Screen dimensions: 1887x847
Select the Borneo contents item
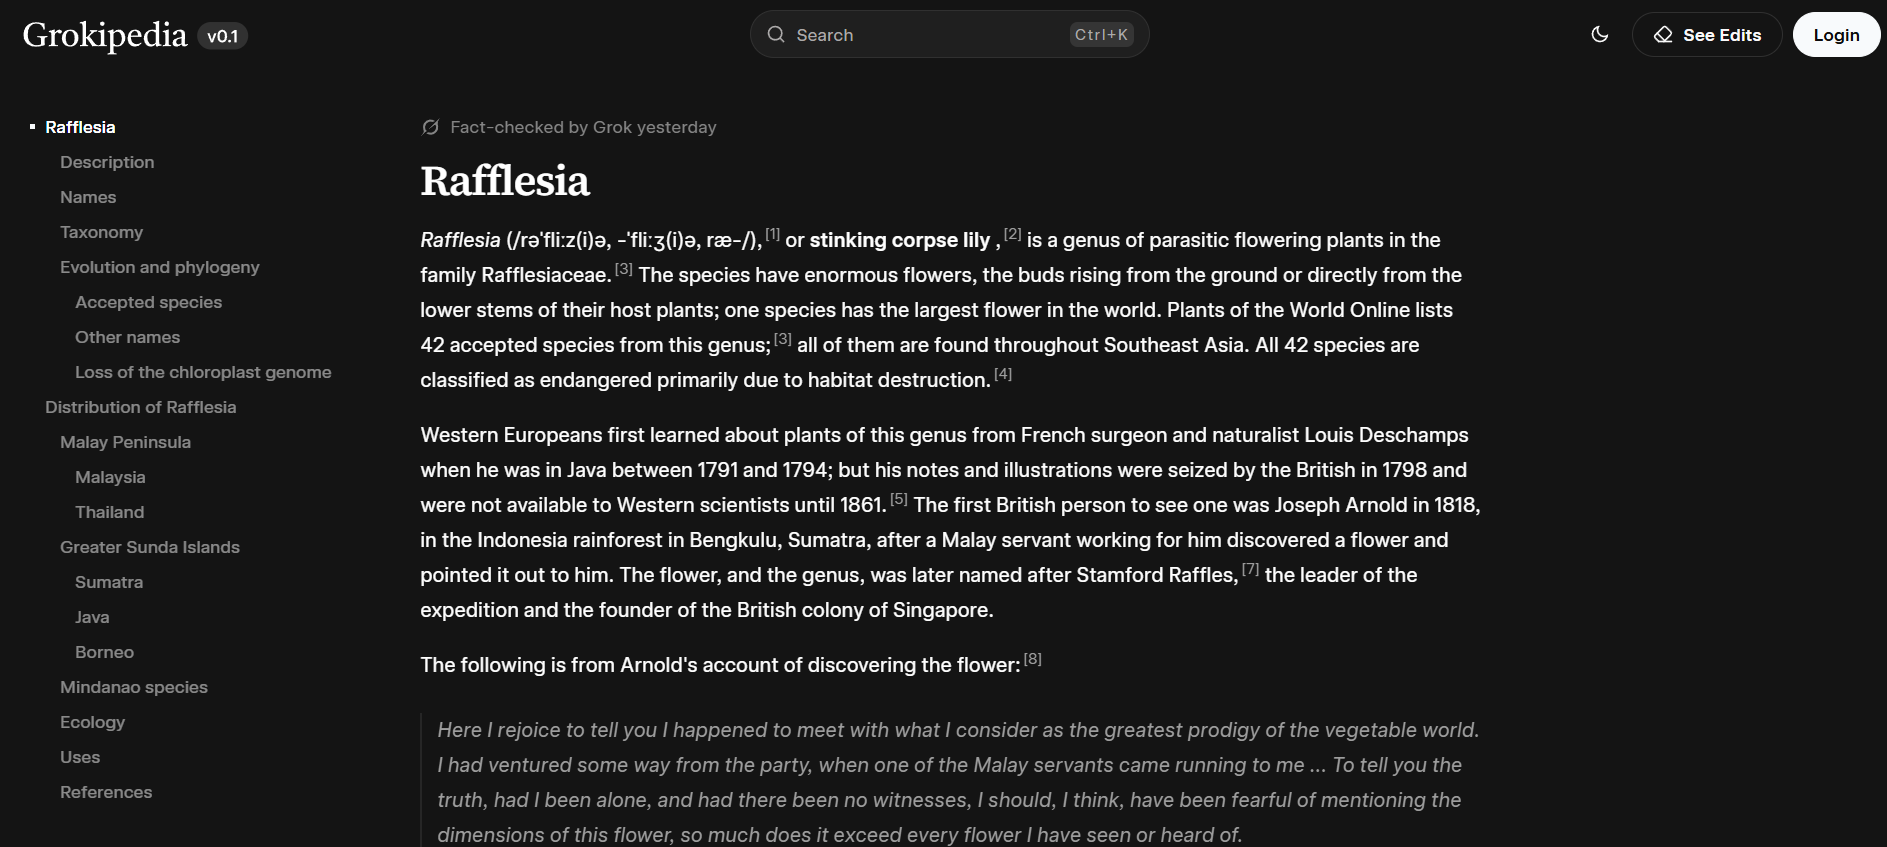[104, 652]
